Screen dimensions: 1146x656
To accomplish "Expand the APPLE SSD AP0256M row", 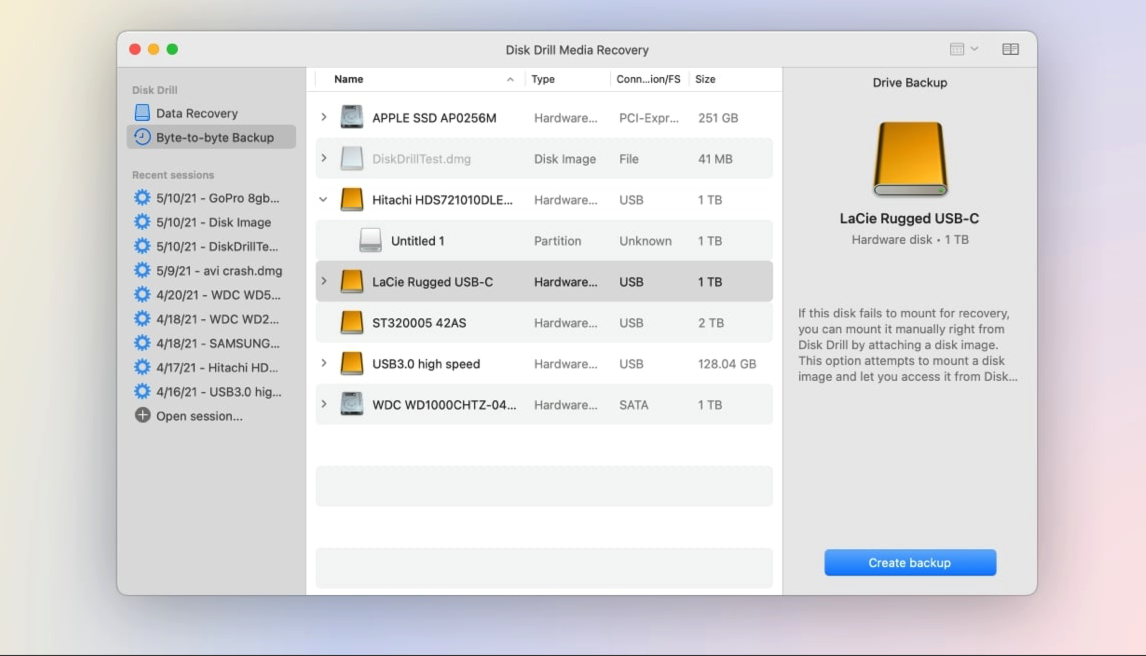I will click(x=324, y=117).
